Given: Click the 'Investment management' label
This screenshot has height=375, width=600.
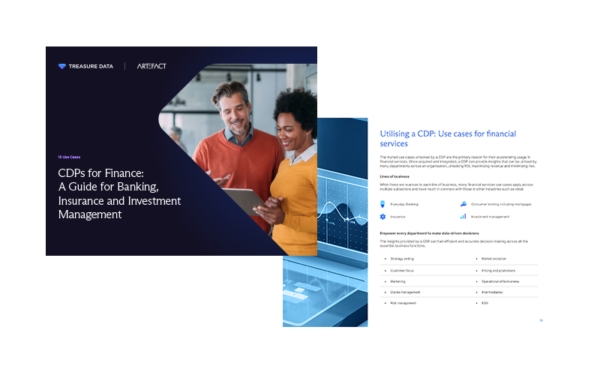Looking at the screenshot, I should pyautogui.click(x=490, y=217).
